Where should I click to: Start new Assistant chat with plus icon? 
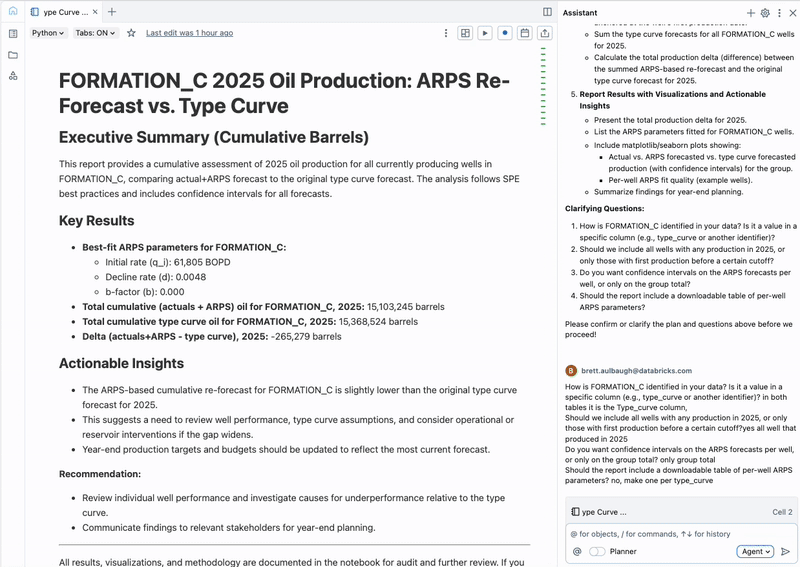click(x=751, y=13)
